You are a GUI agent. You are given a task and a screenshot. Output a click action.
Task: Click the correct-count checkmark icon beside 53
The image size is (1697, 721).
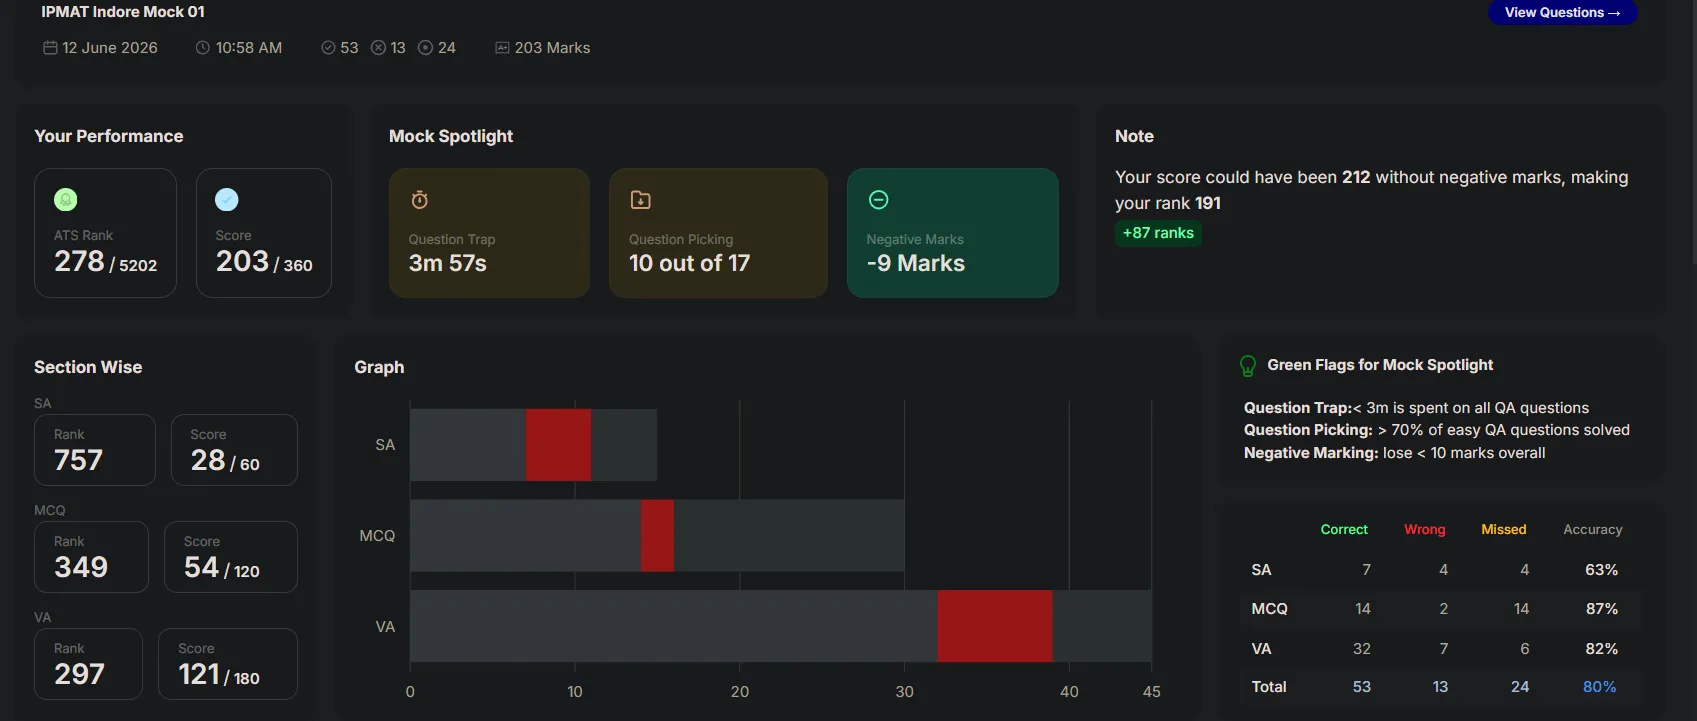point(328,48)
